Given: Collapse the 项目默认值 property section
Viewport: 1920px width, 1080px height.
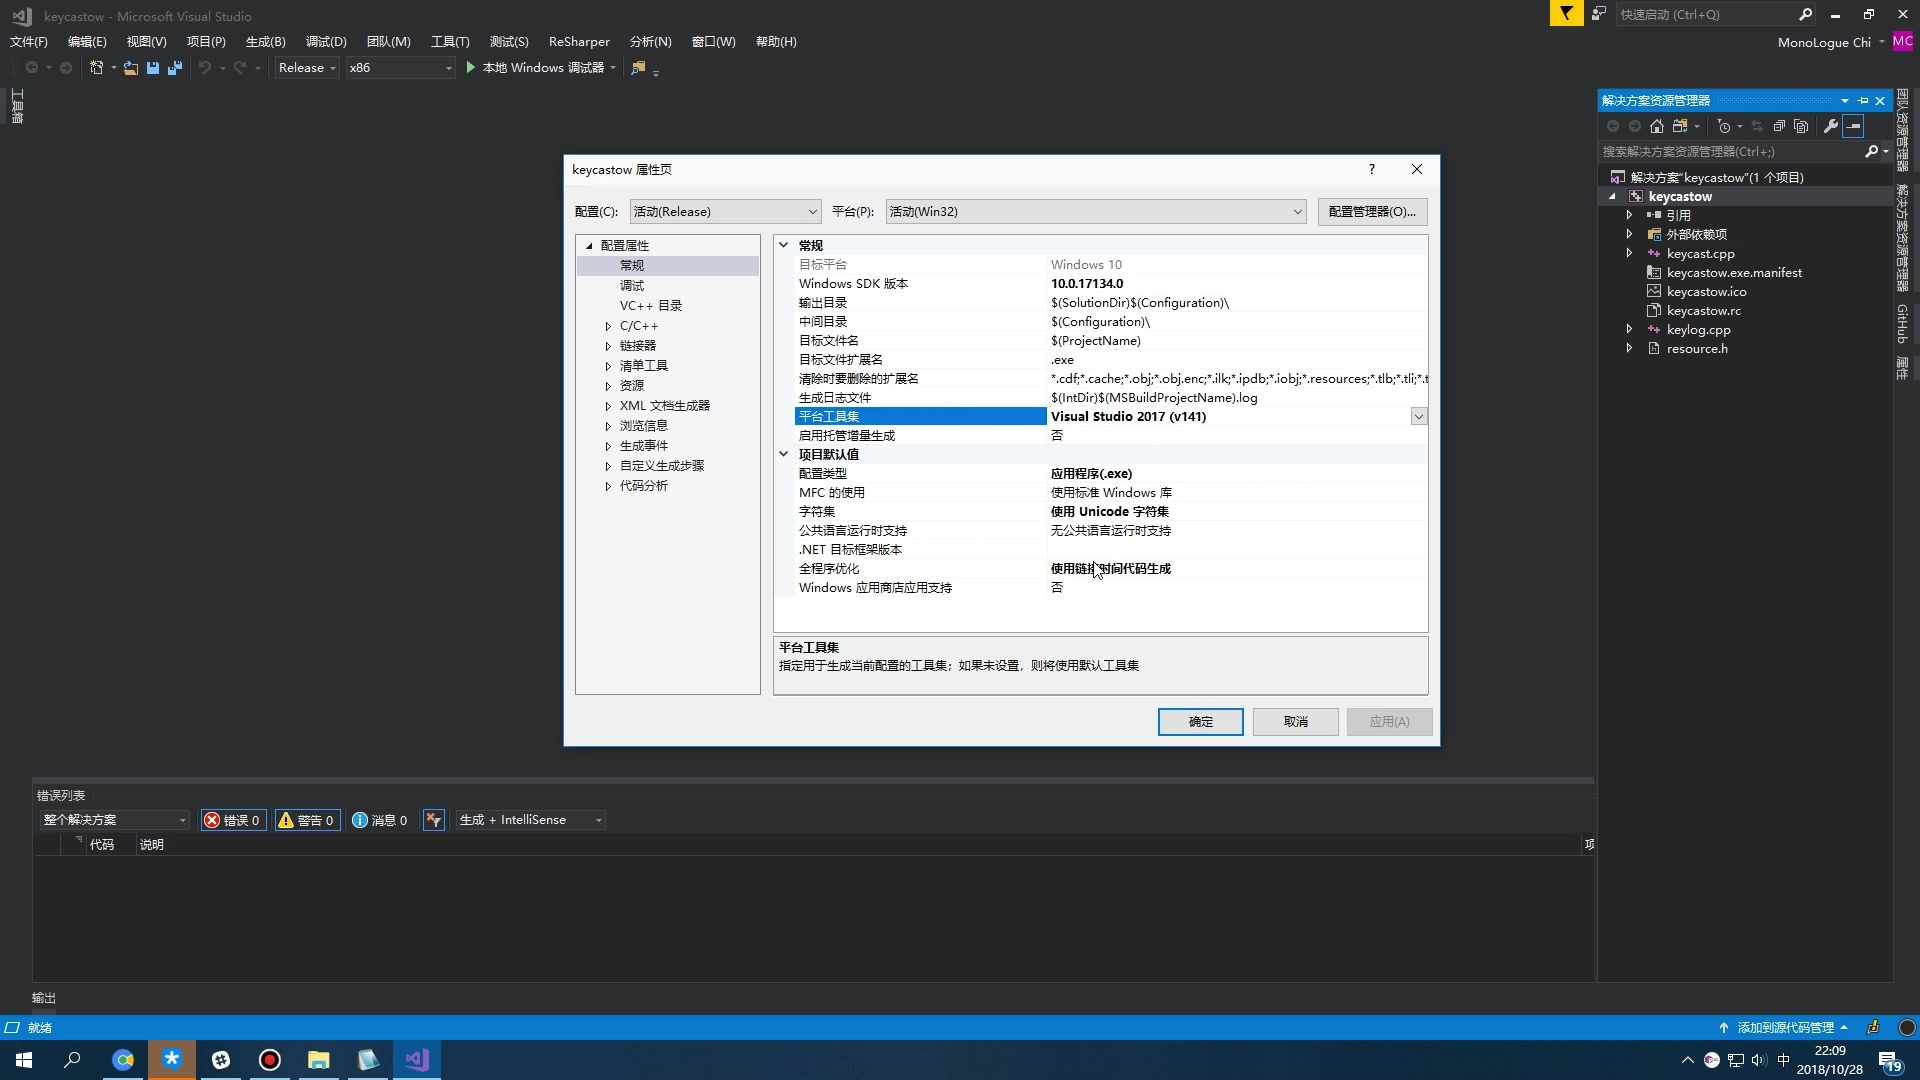Looking at the screenshot, I should (x=784, y=454).
